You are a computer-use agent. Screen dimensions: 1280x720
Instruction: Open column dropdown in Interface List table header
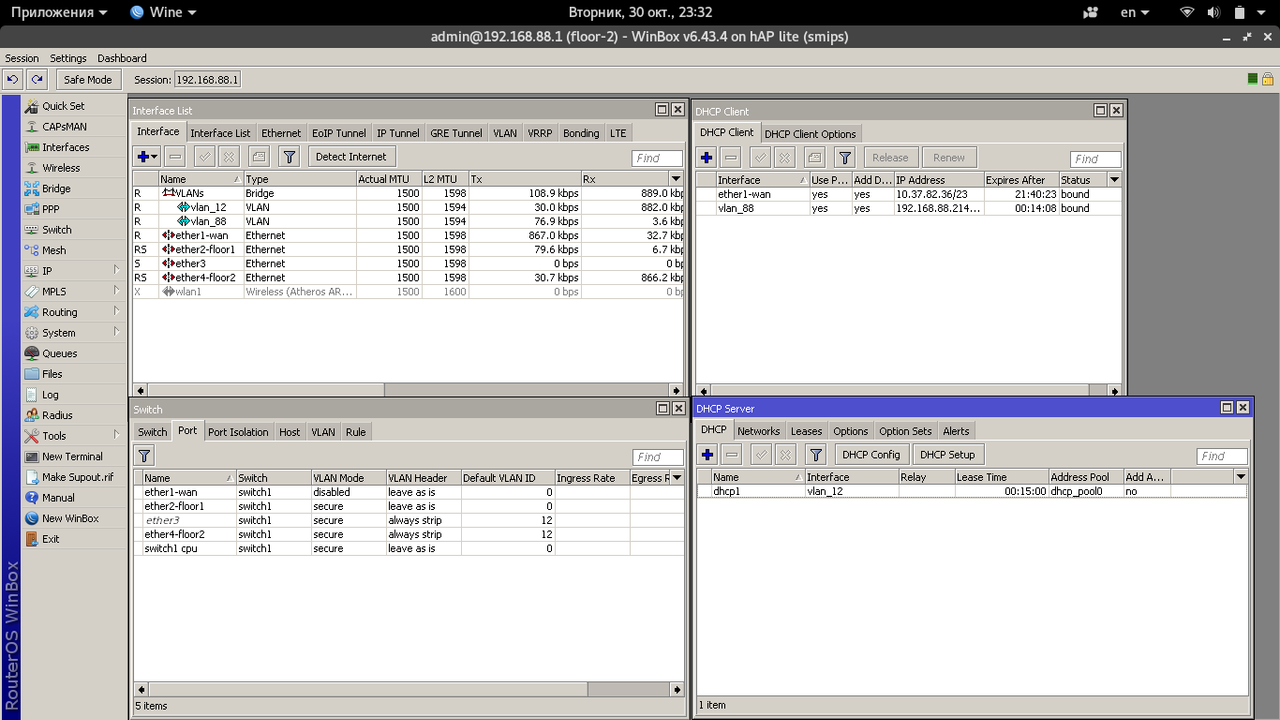(x=676, y=179)
